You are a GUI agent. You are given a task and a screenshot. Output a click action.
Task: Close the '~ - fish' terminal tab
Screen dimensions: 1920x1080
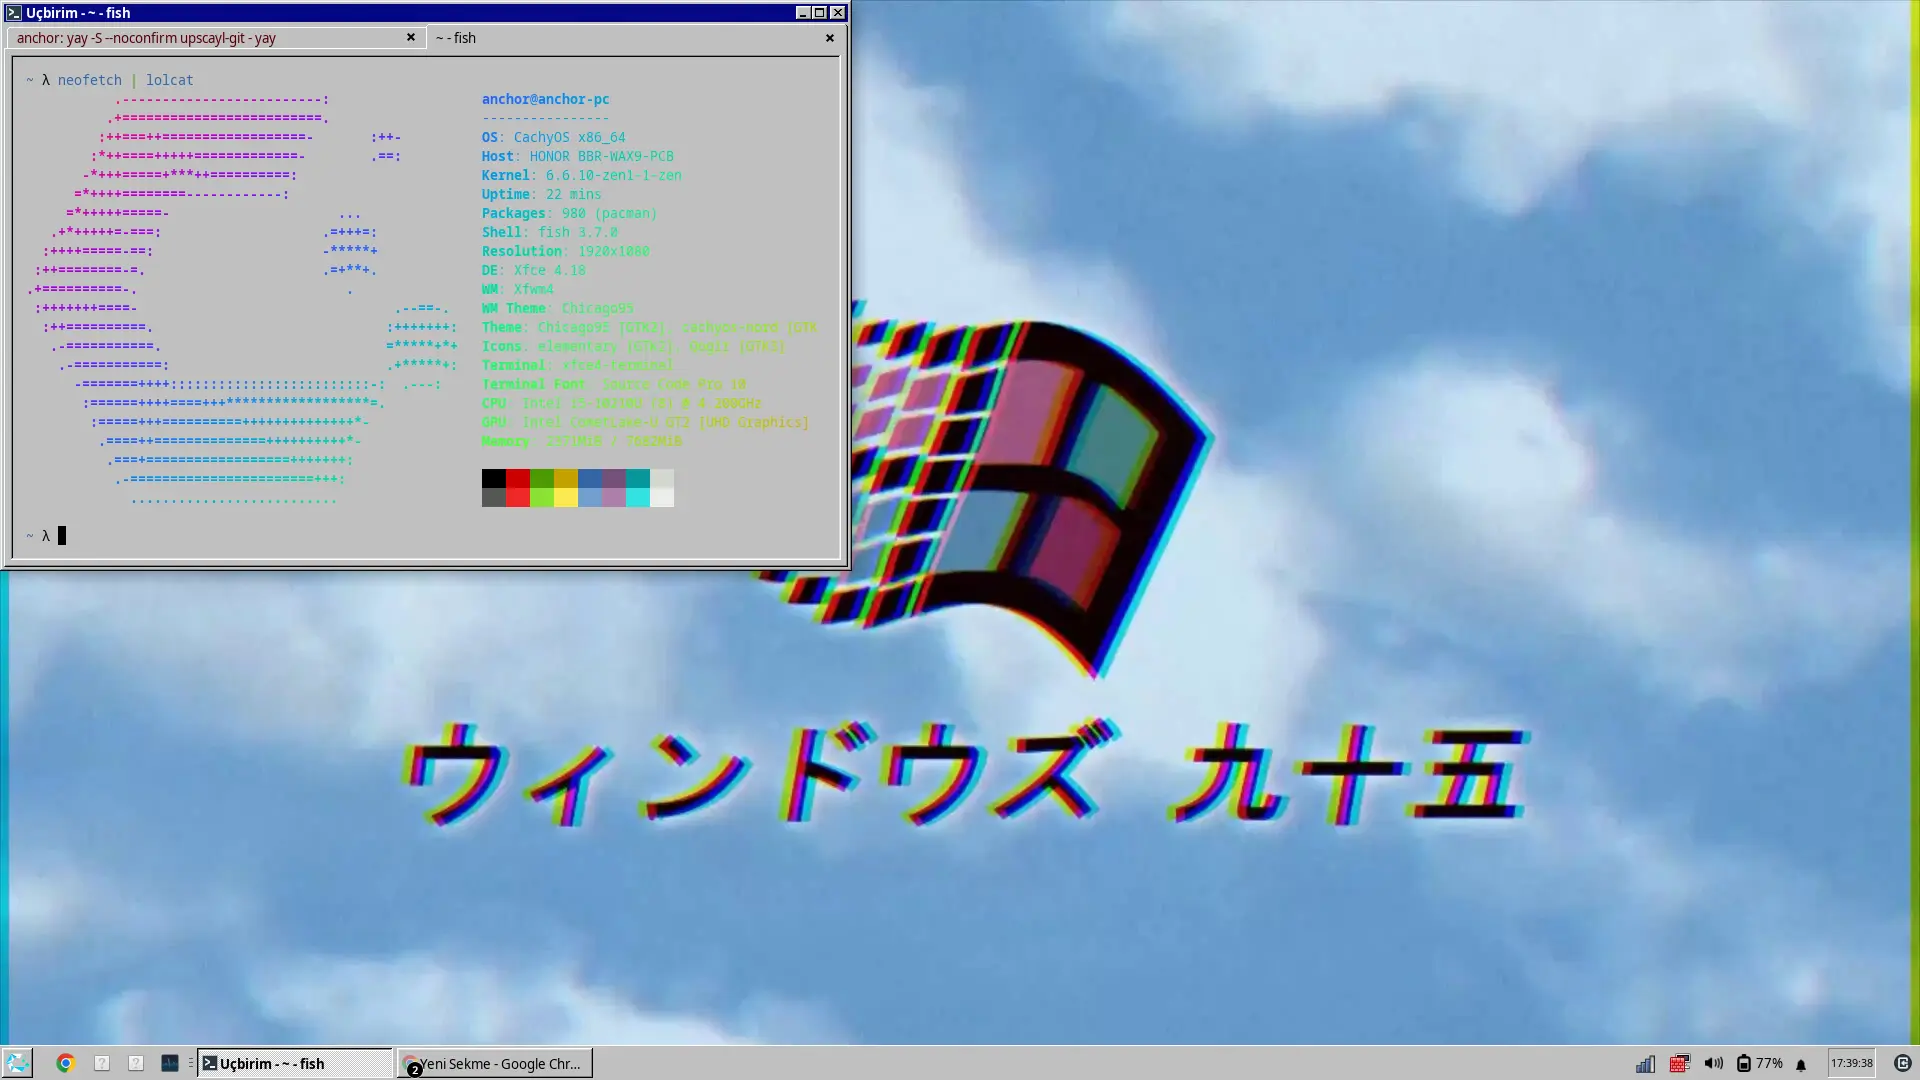coord(830,38)
